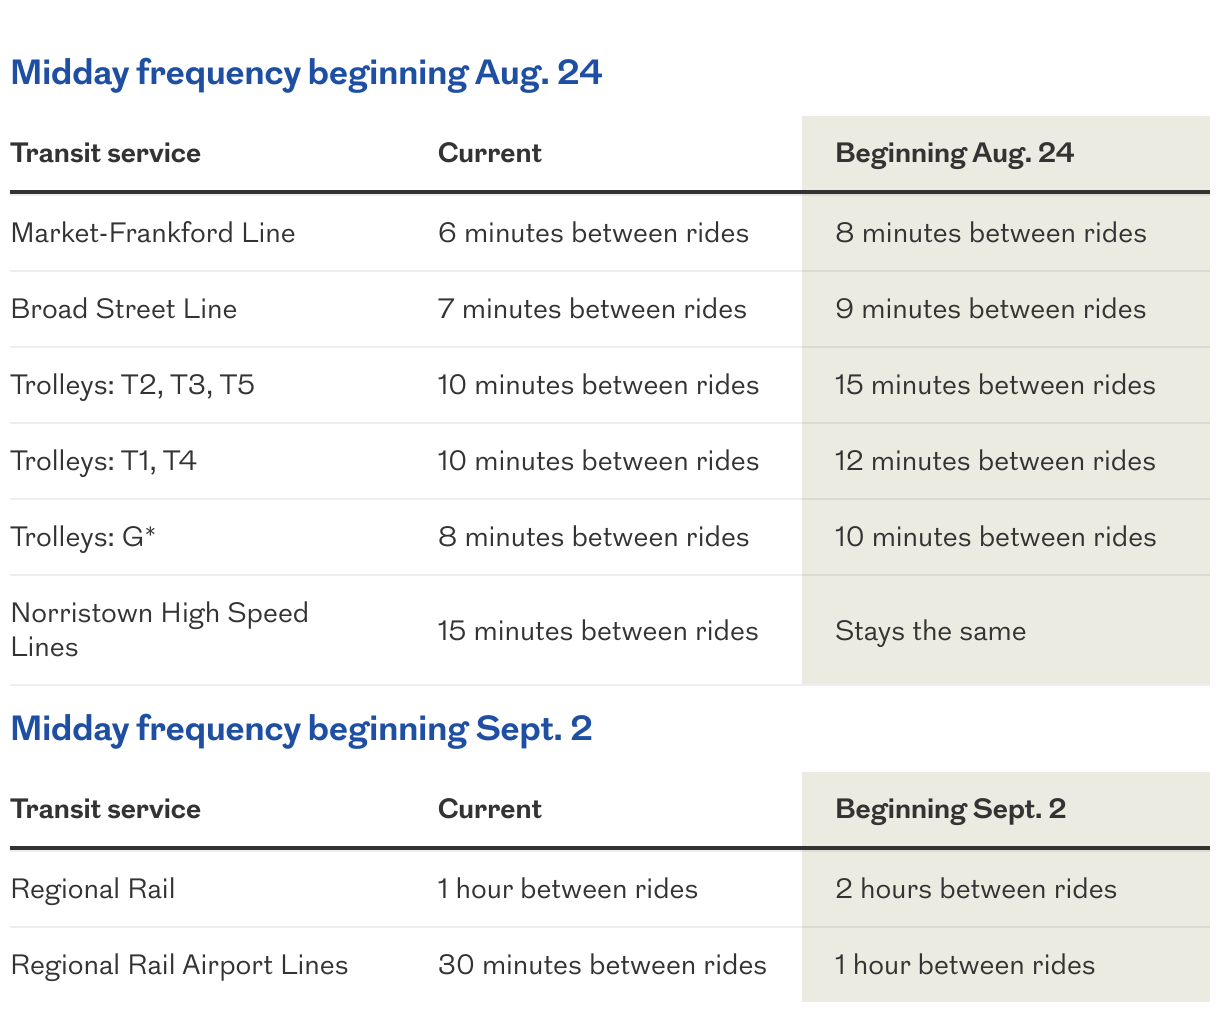This screenshot has width=1220, height=1012.
Task: Select '30 minutes between rides' cell
Action: [602, 965]
